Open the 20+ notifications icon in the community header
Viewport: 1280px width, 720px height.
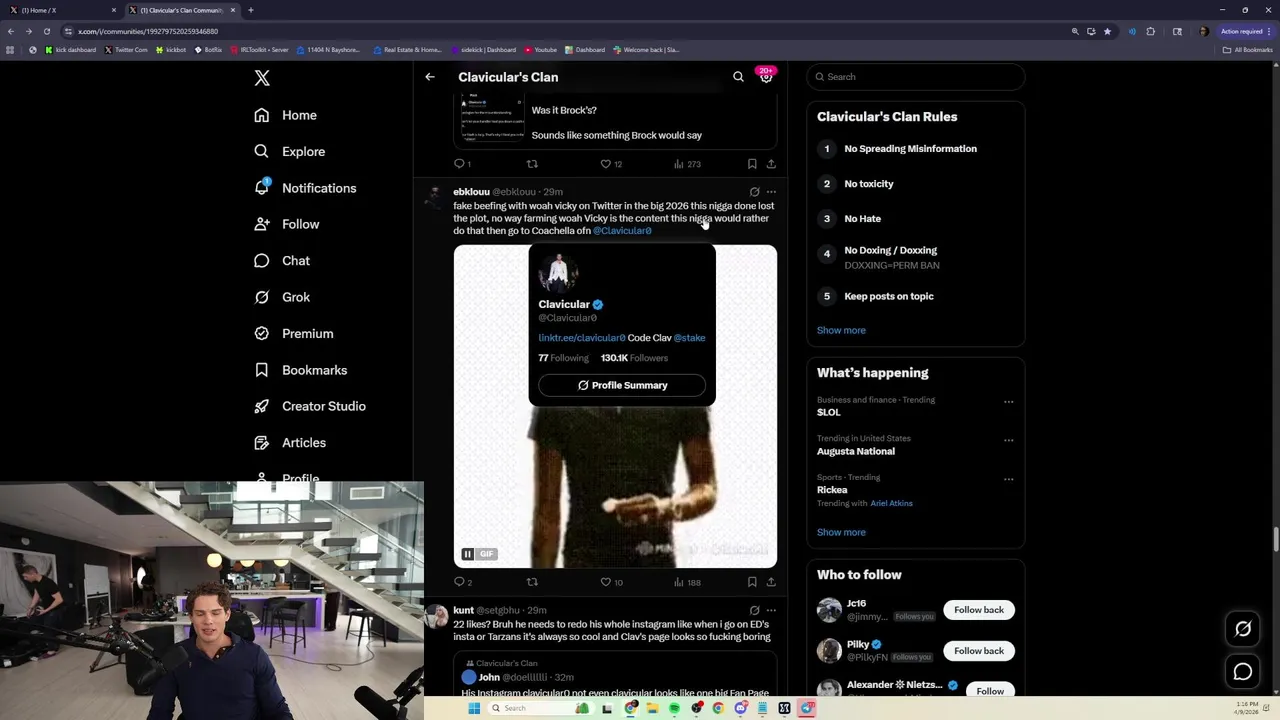pos(766,76)
